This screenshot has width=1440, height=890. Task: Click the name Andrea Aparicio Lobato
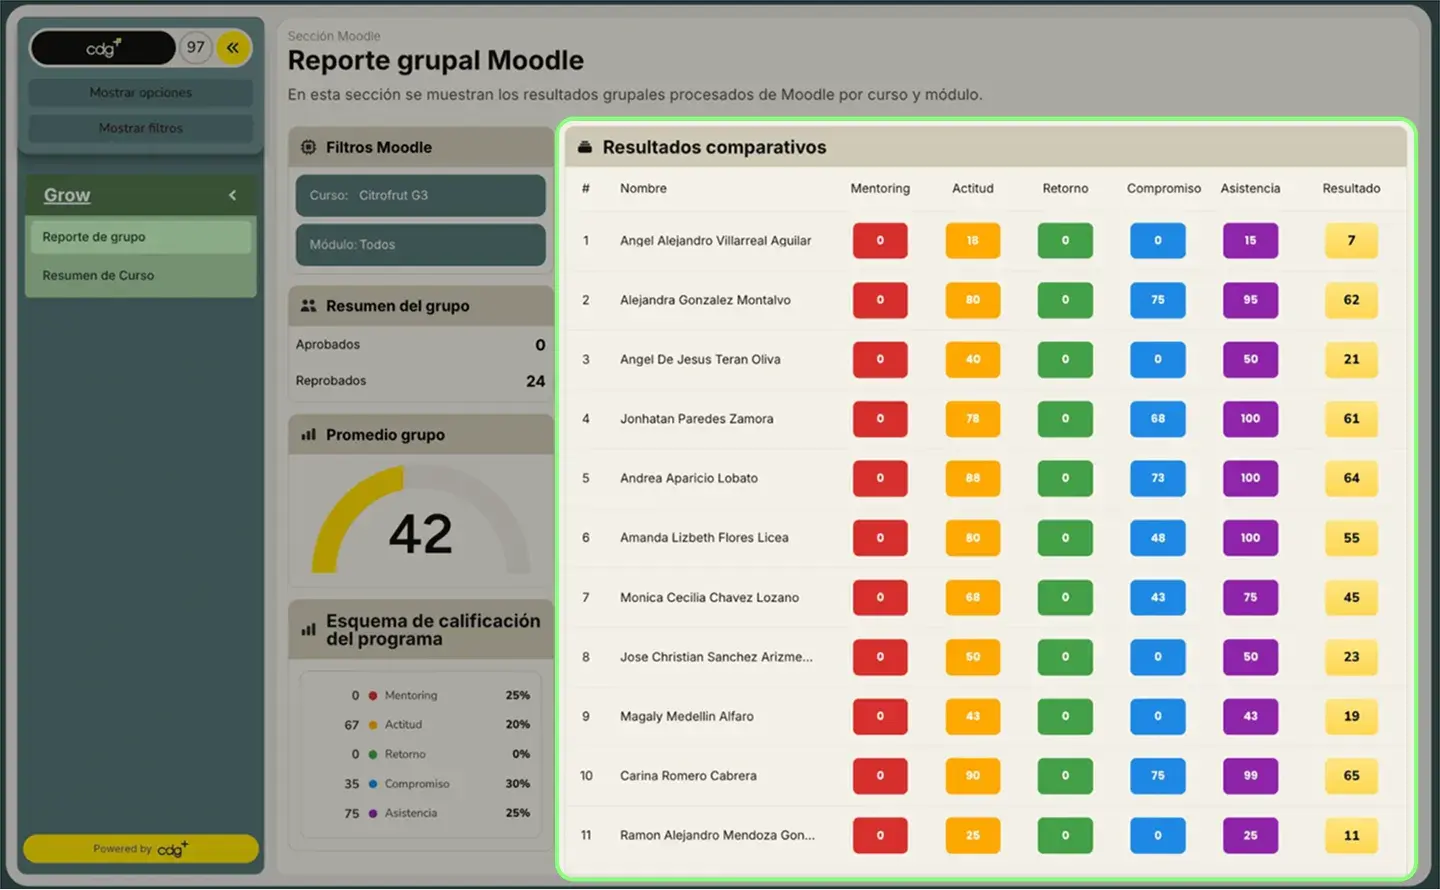pyautogui.click(x=689, y=478)
